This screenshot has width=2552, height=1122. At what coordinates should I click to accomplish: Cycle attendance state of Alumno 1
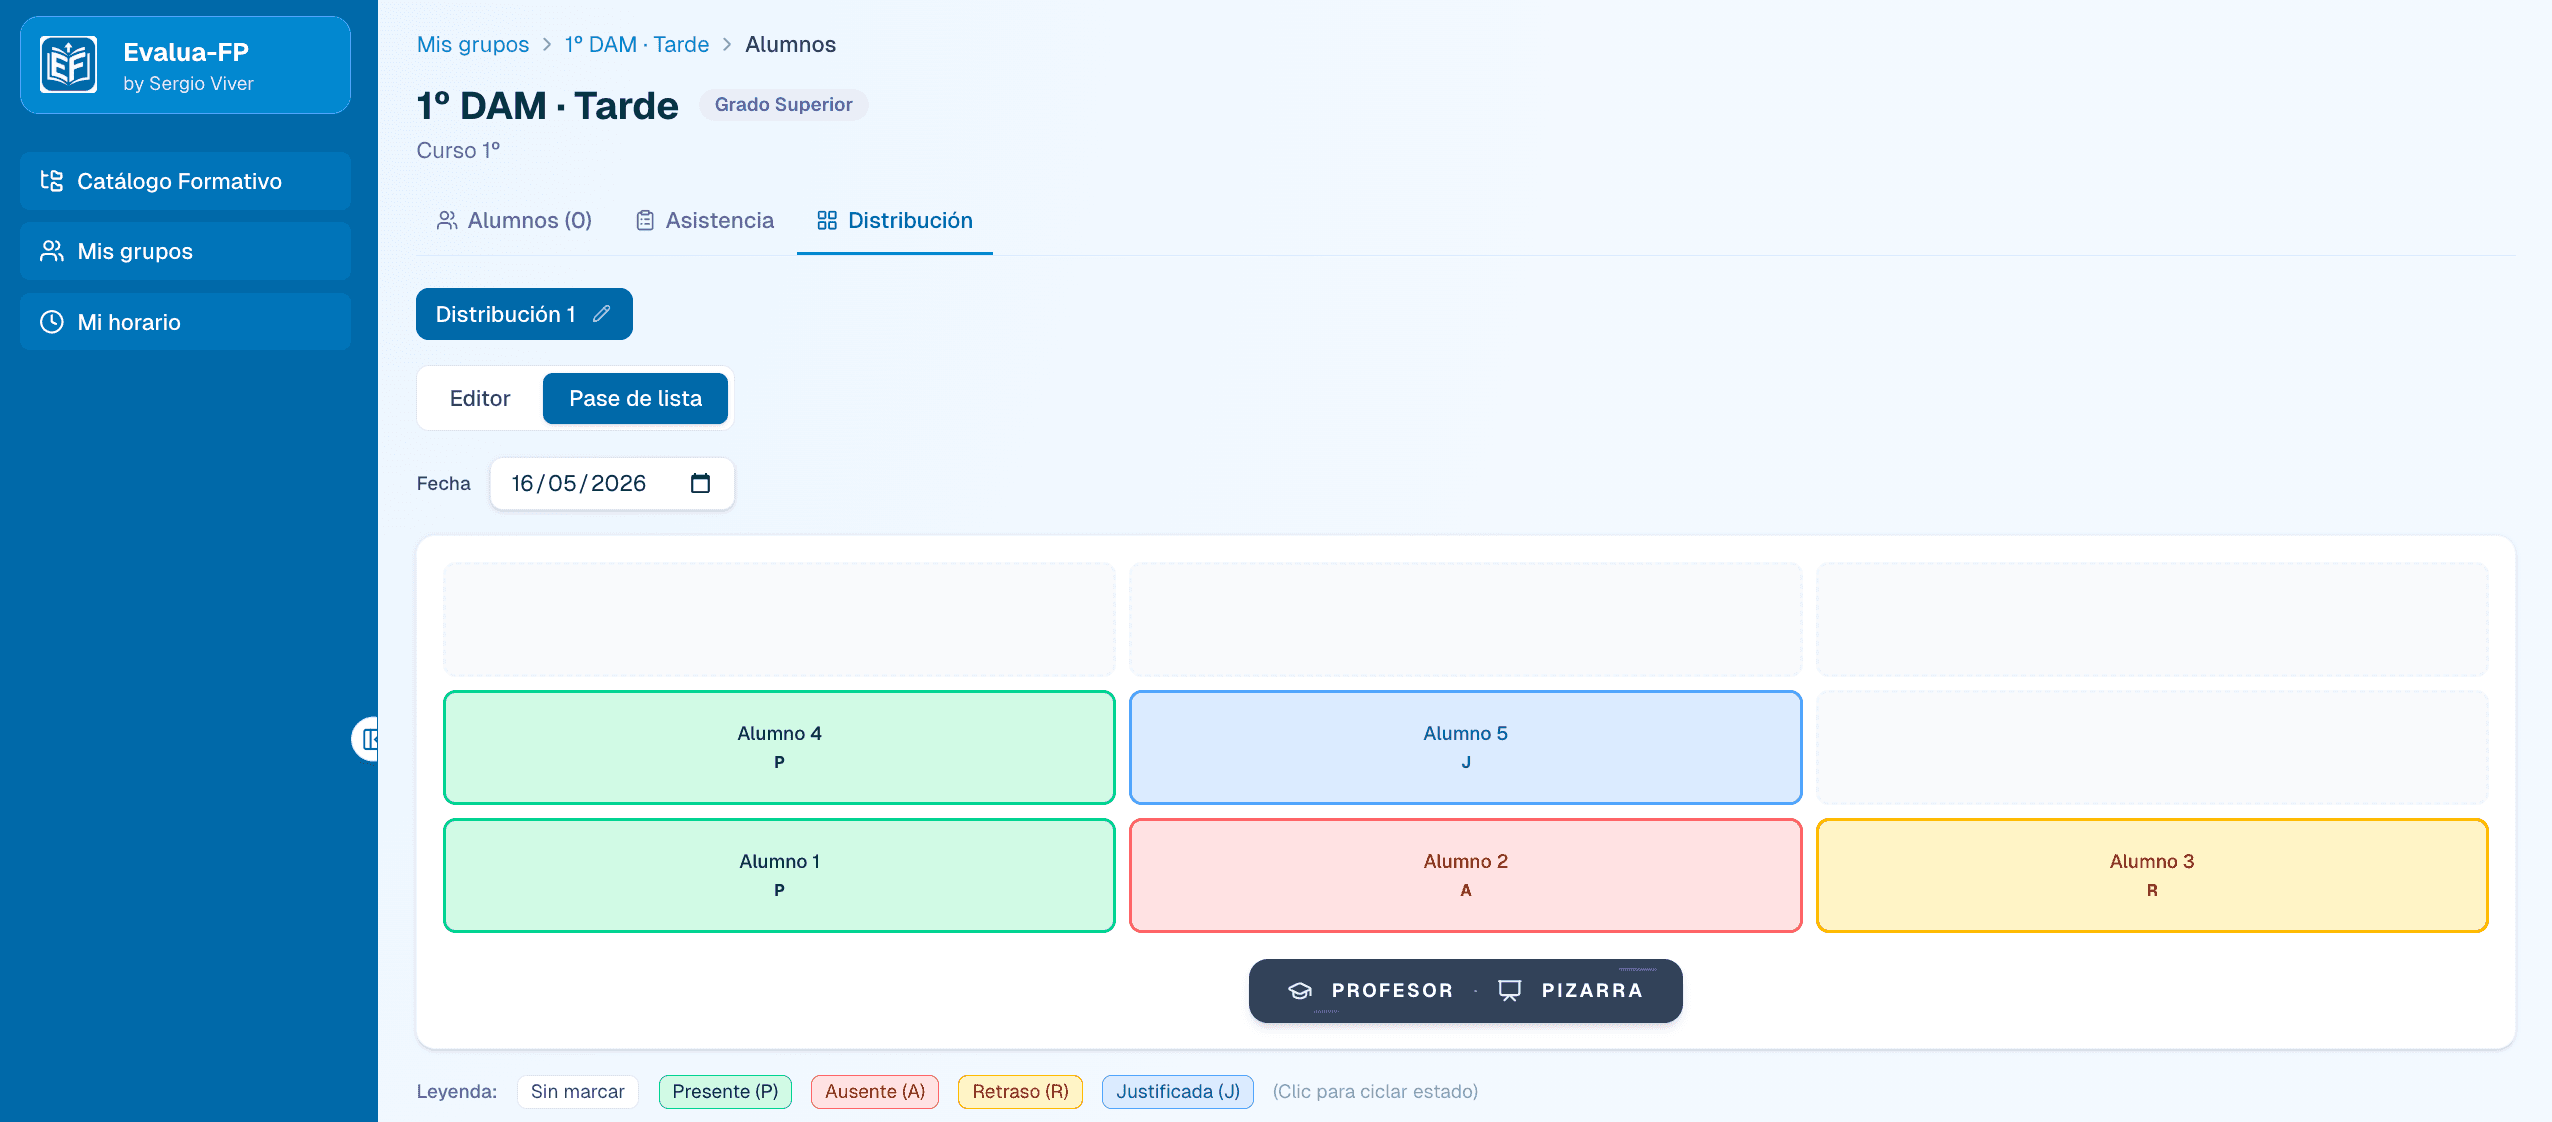click(x=779, y=875)
